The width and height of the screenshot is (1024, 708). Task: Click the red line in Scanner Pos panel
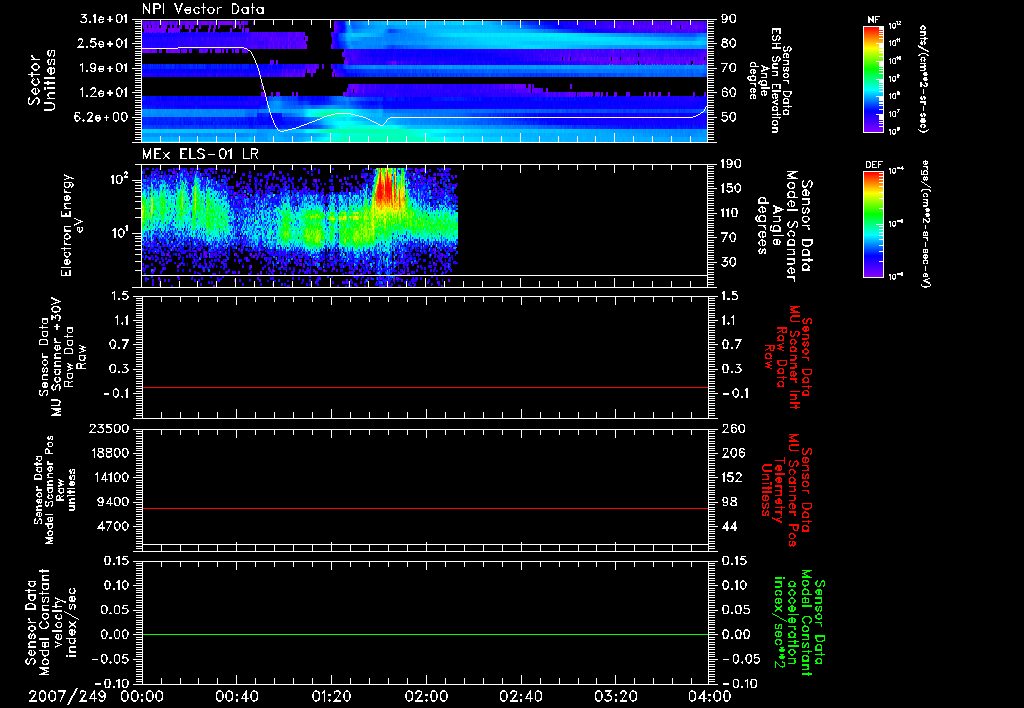pos(425,508)
